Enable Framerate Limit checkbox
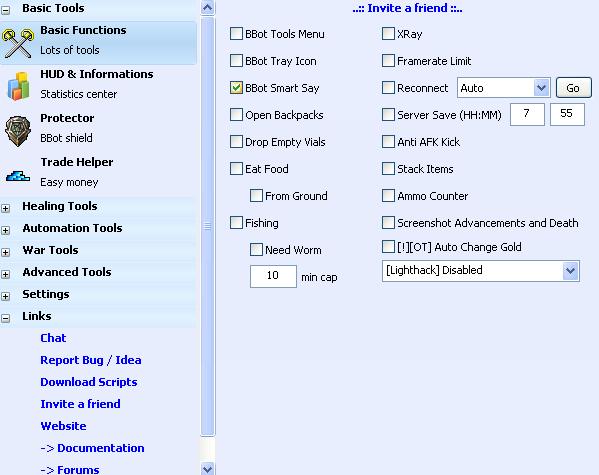The height and width of the screenshot is (475, 599). (388, 60)
